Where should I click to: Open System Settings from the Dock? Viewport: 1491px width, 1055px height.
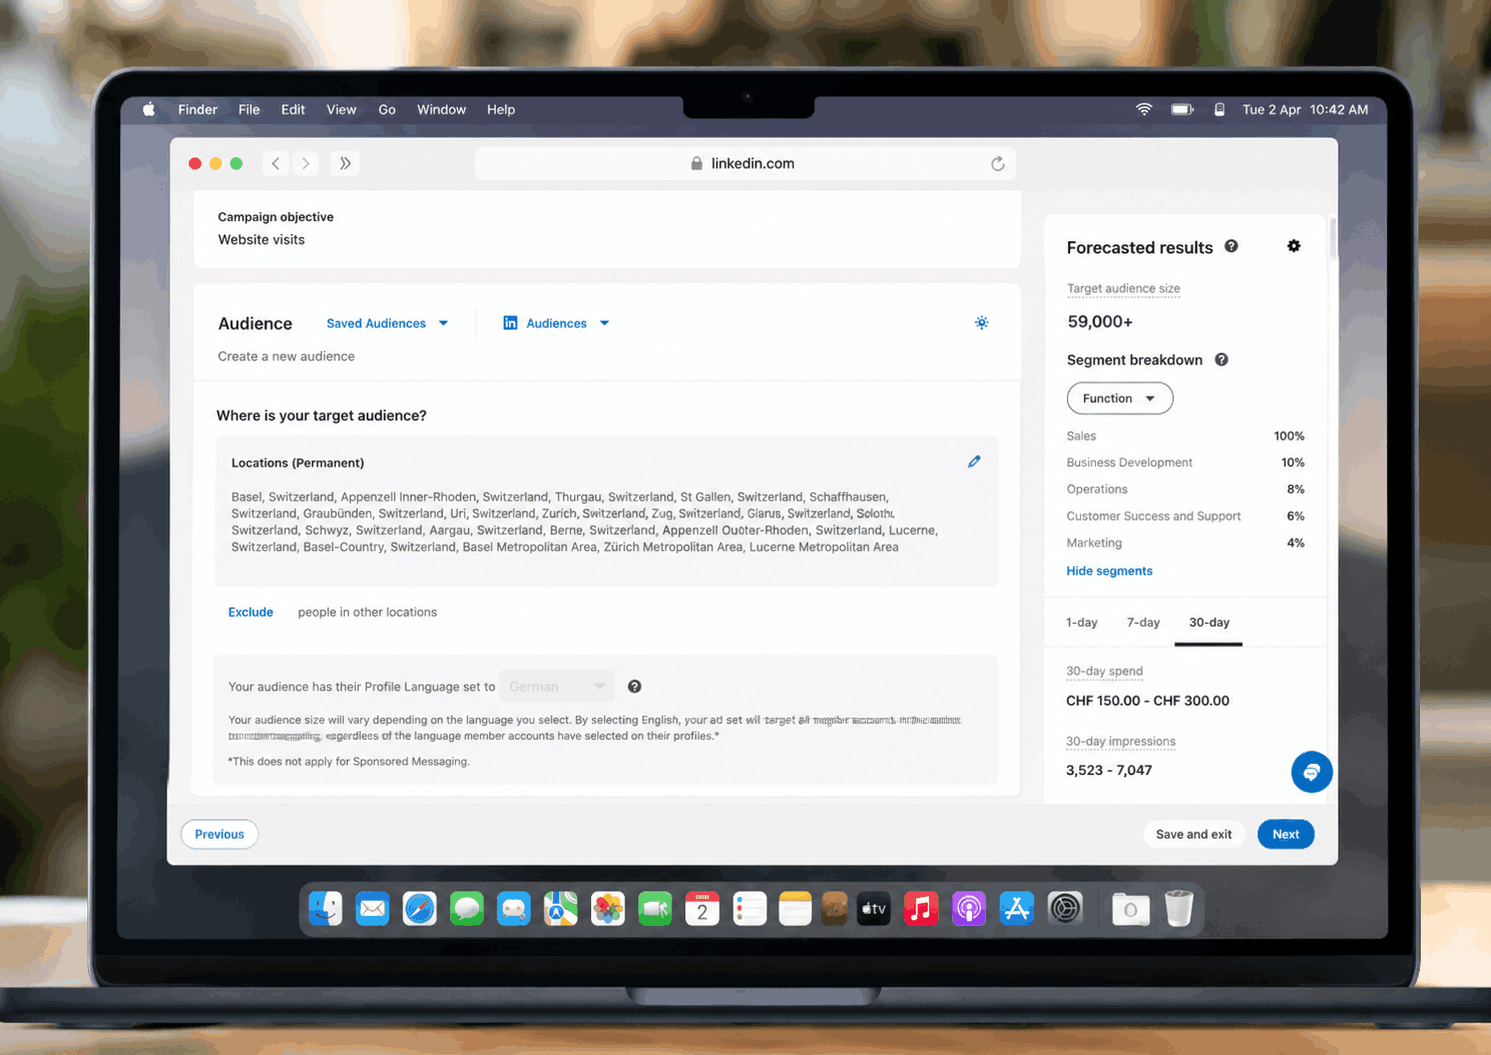pyautogui.click(x=1065, y=908)
